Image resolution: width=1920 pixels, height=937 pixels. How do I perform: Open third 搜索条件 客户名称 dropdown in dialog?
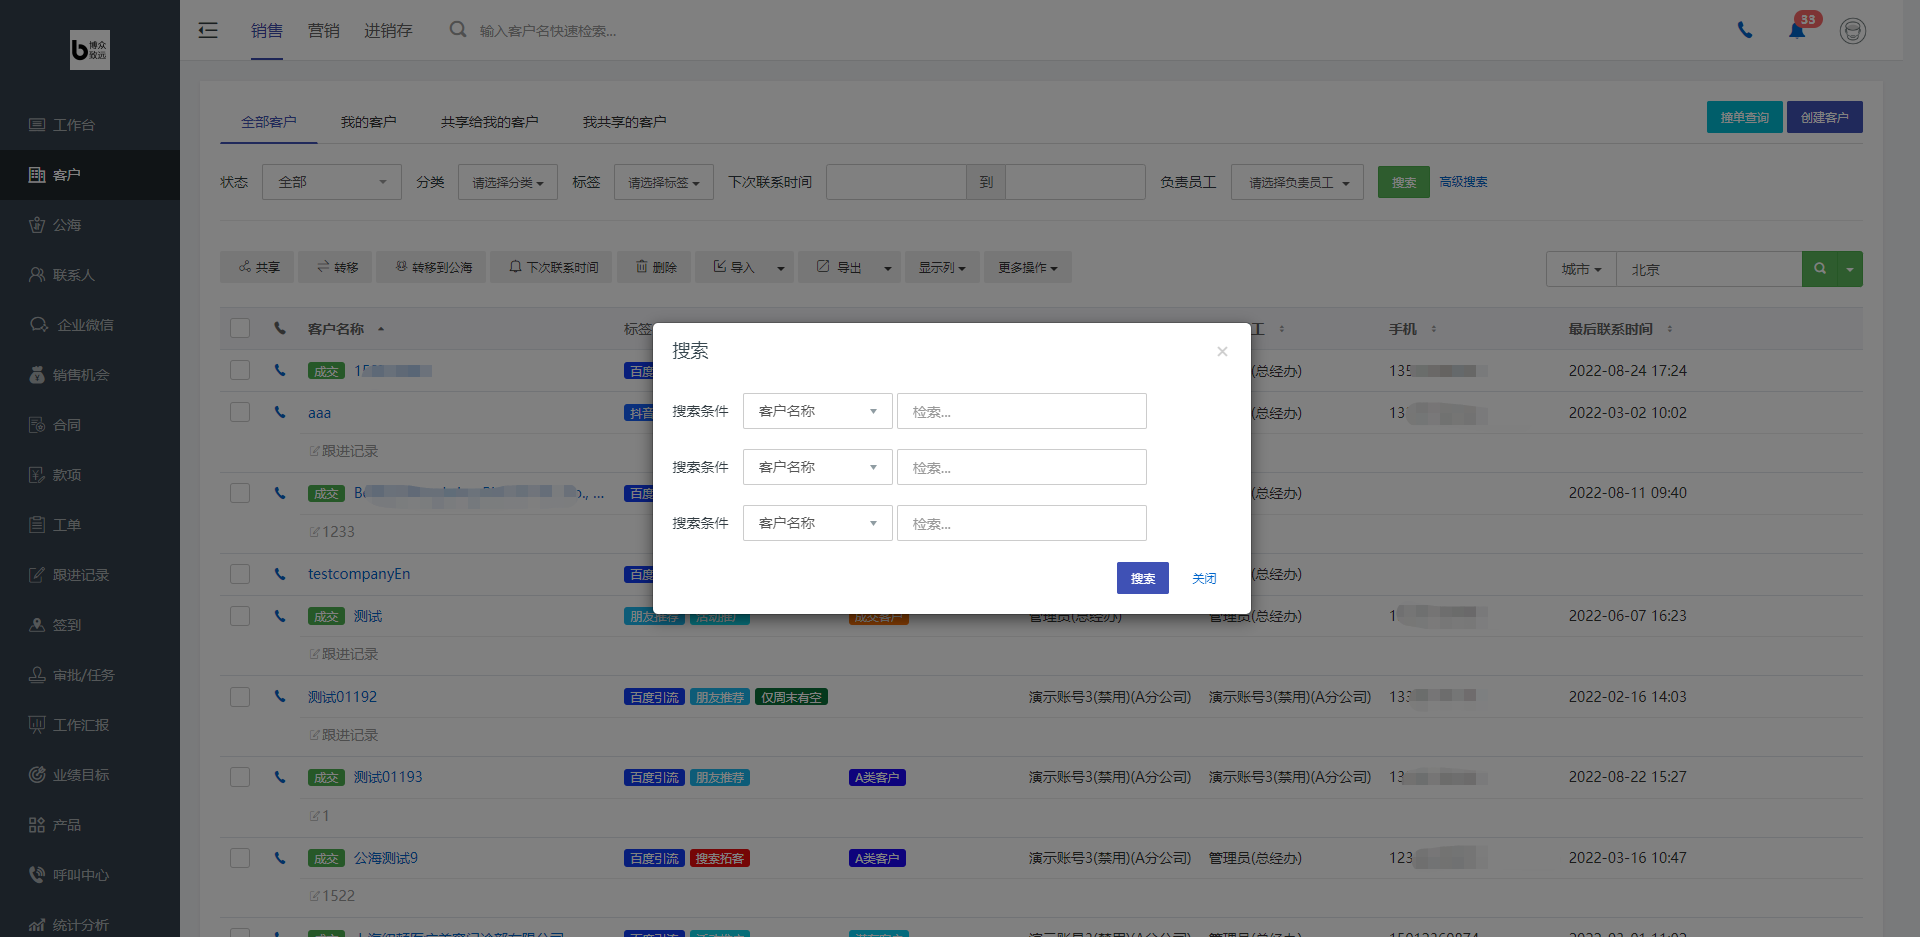pos(817,523)
